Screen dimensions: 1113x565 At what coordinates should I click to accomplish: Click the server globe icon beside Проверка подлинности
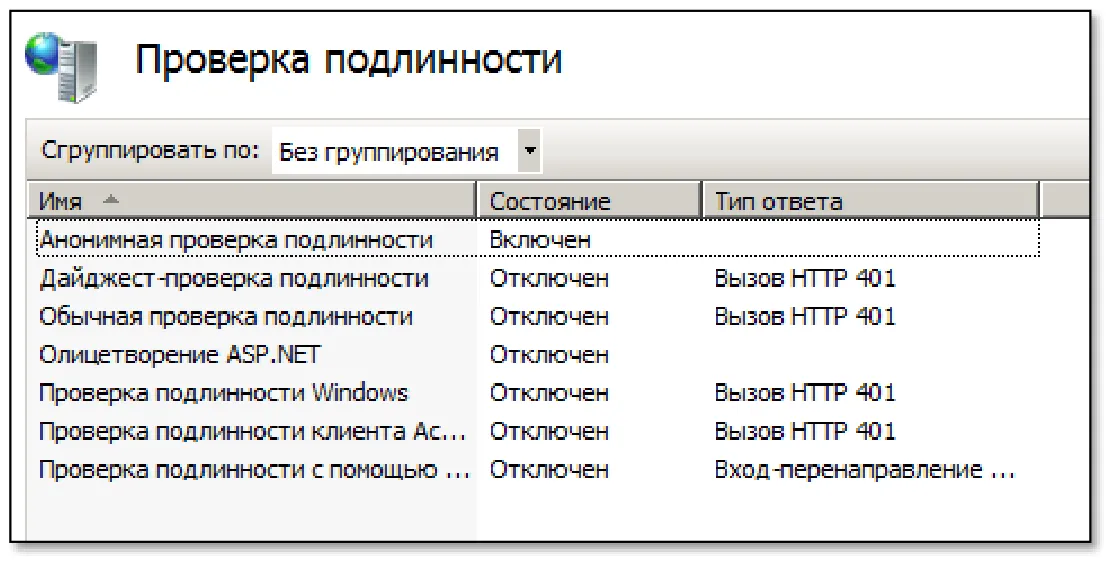point(60,66)
